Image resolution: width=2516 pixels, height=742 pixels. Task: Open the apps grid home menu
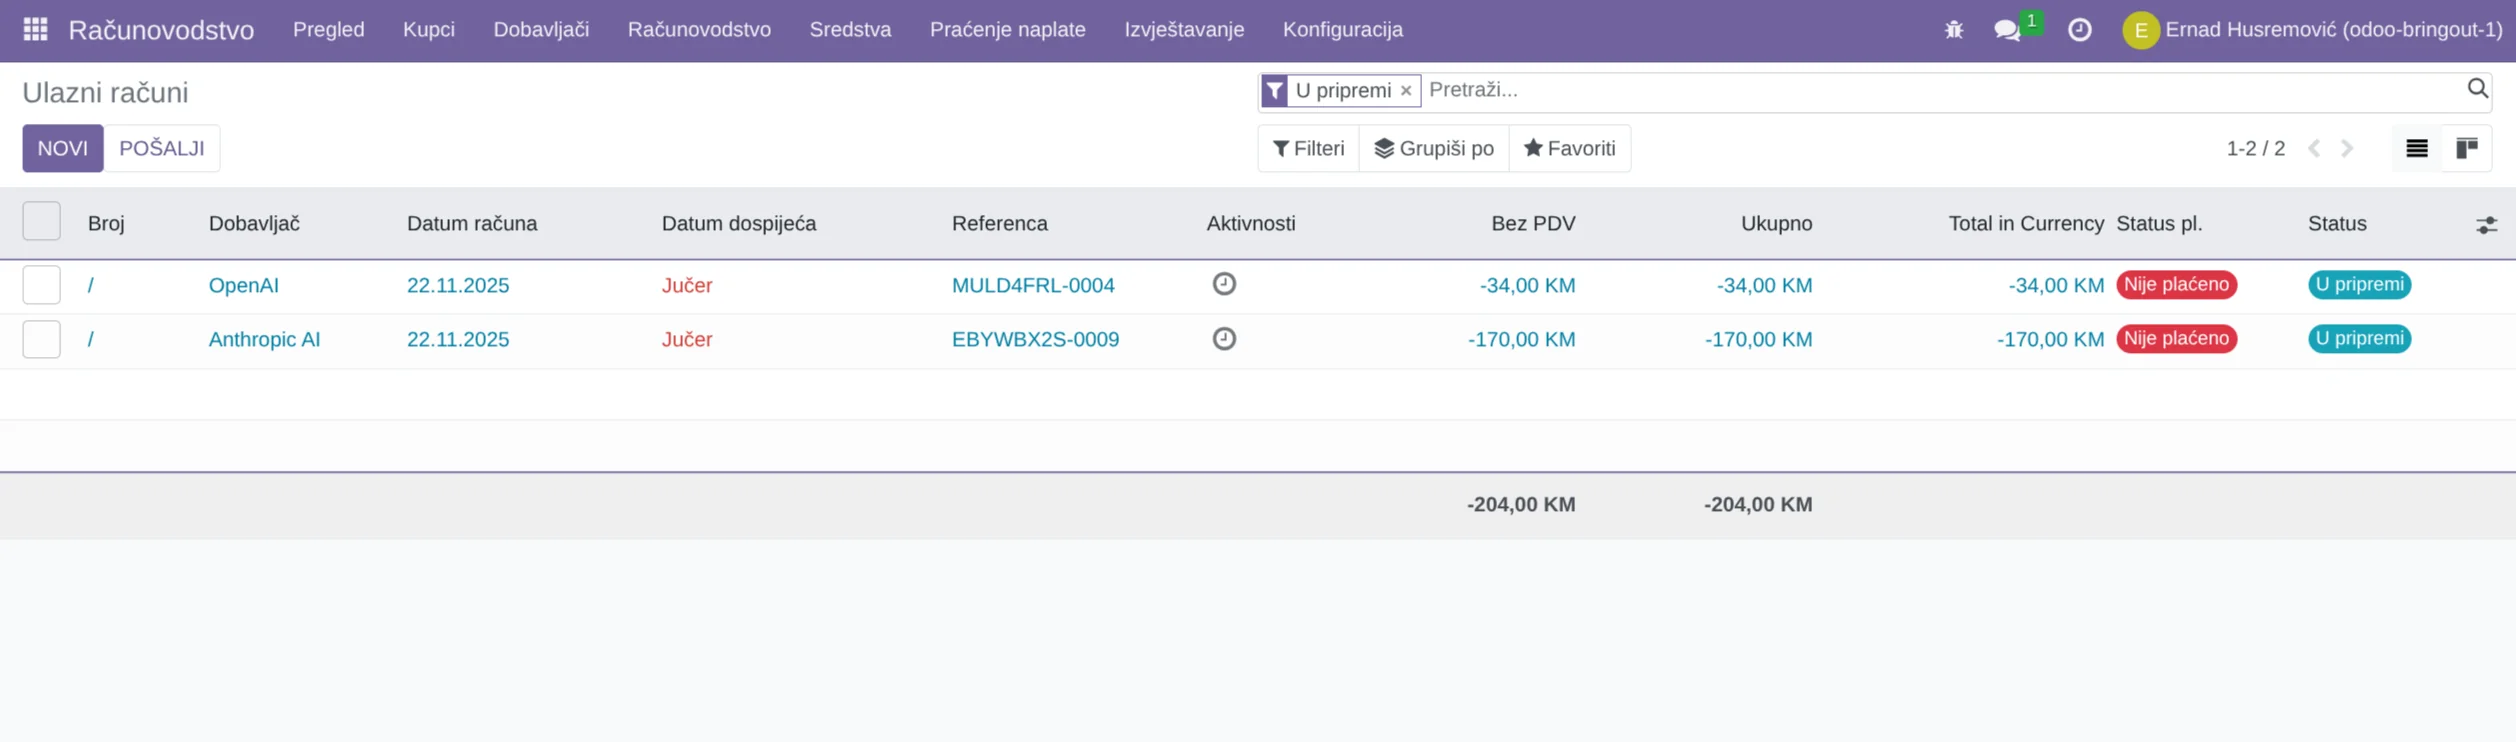pyautogui.click(x=35, y=30)
